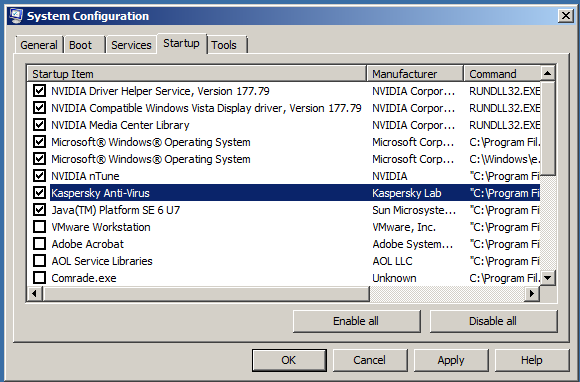The height and width of the screenshot is (382, 580).
Task: Enable AOL Service Libraries checkbox
Action: click(39, 261)
